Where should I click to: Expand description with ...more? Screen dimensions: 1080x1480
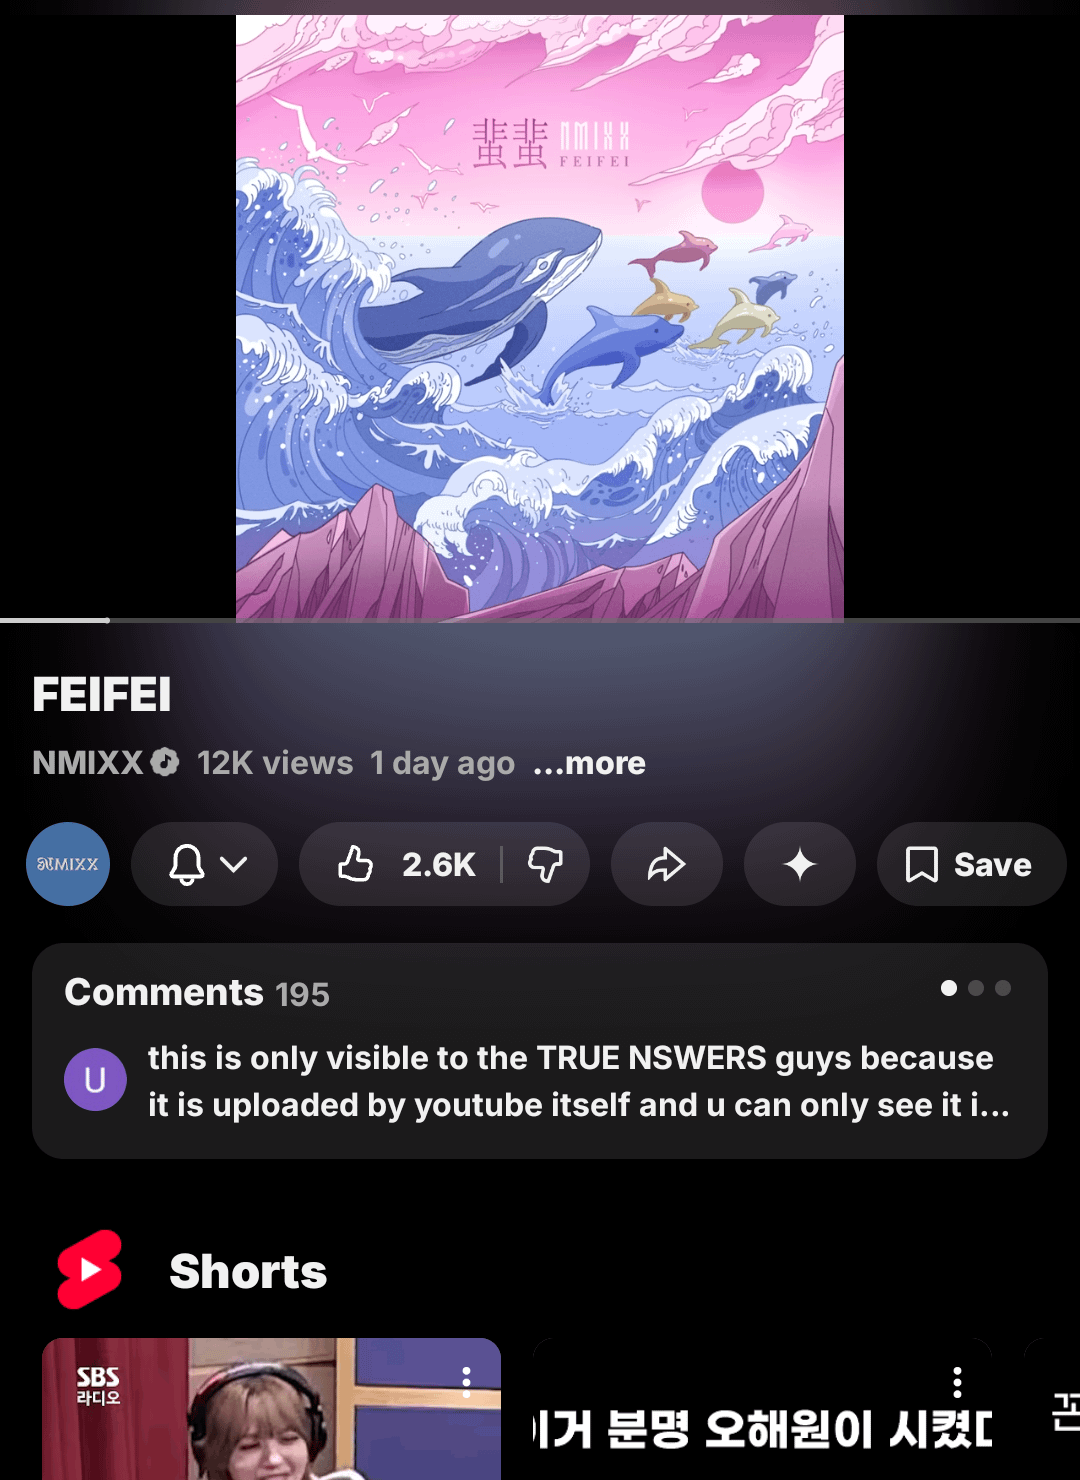coord(589,763)
